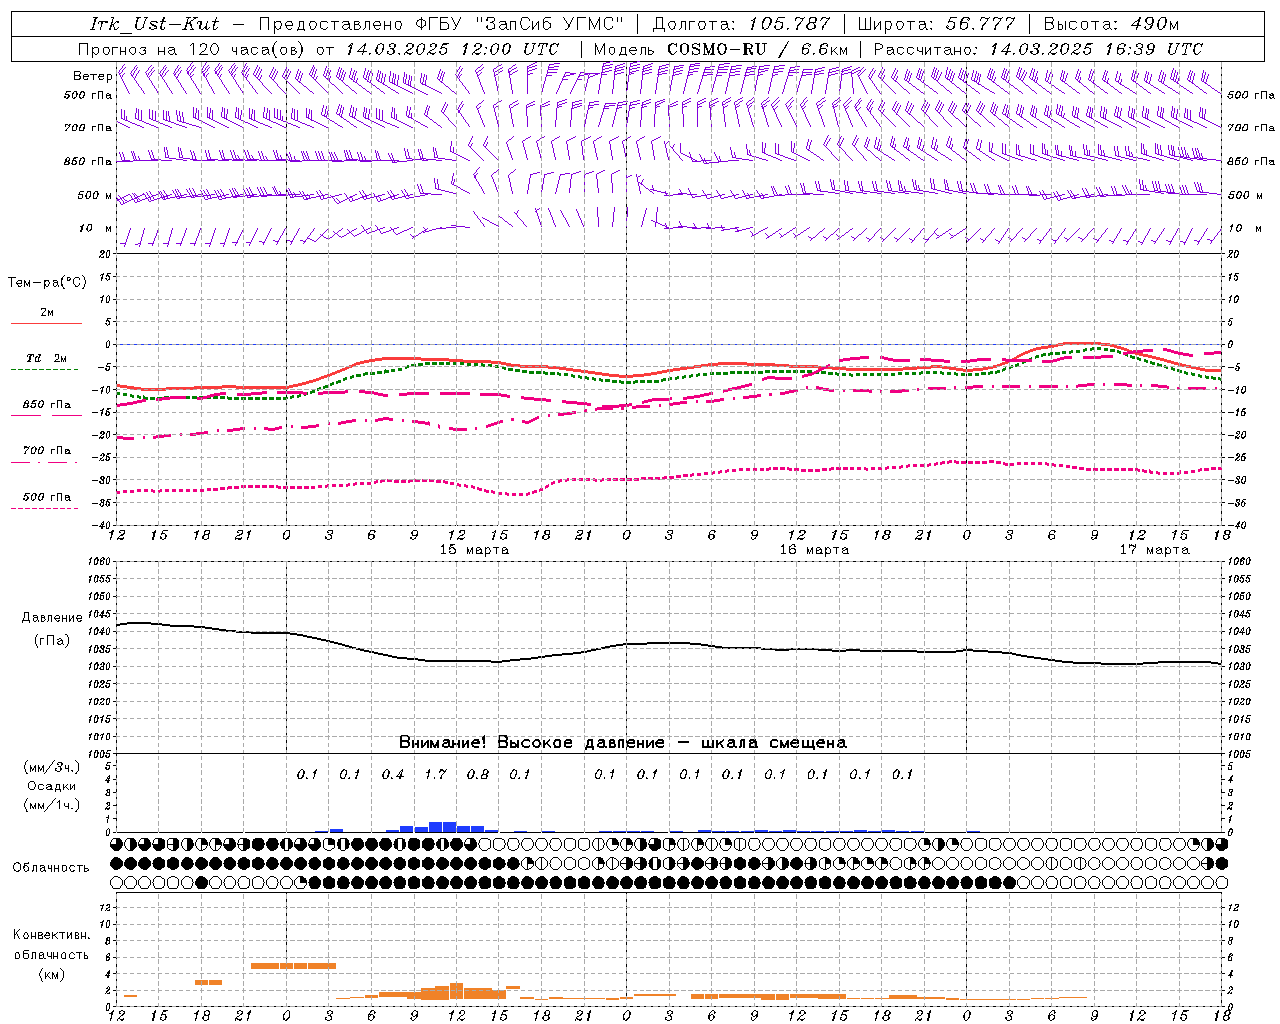Image resolution: width=1280 pixels, height=1024 pixels.
Task: Click the Внимание! Высокое давление warning text
Action: (x=622, y=743)
